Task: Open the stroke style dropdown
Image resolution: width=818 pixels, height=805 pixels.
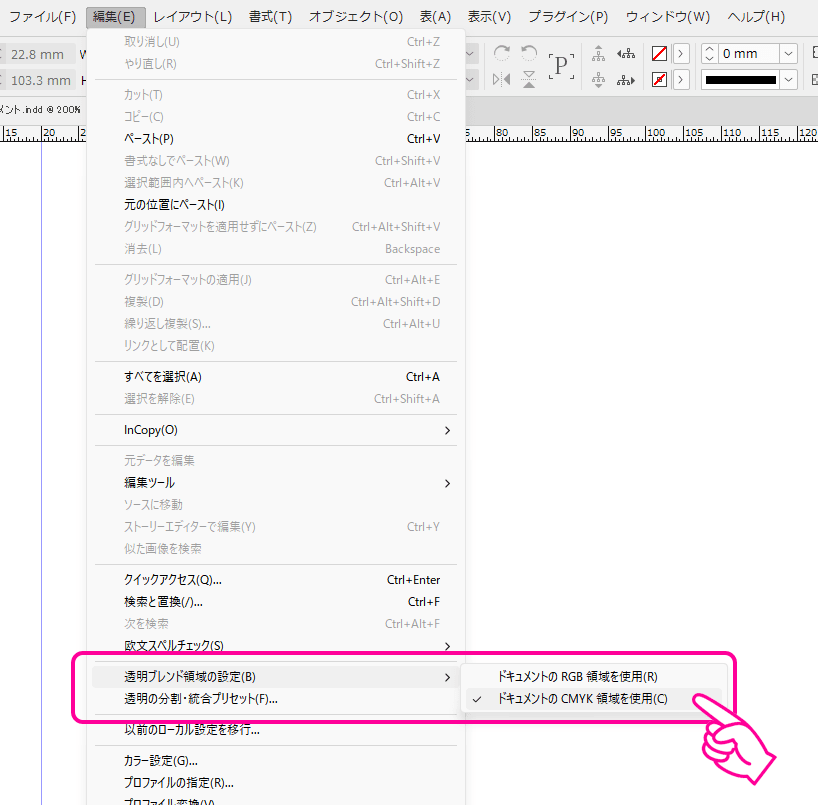Action: pyautogui.click(x=787, y=80)
